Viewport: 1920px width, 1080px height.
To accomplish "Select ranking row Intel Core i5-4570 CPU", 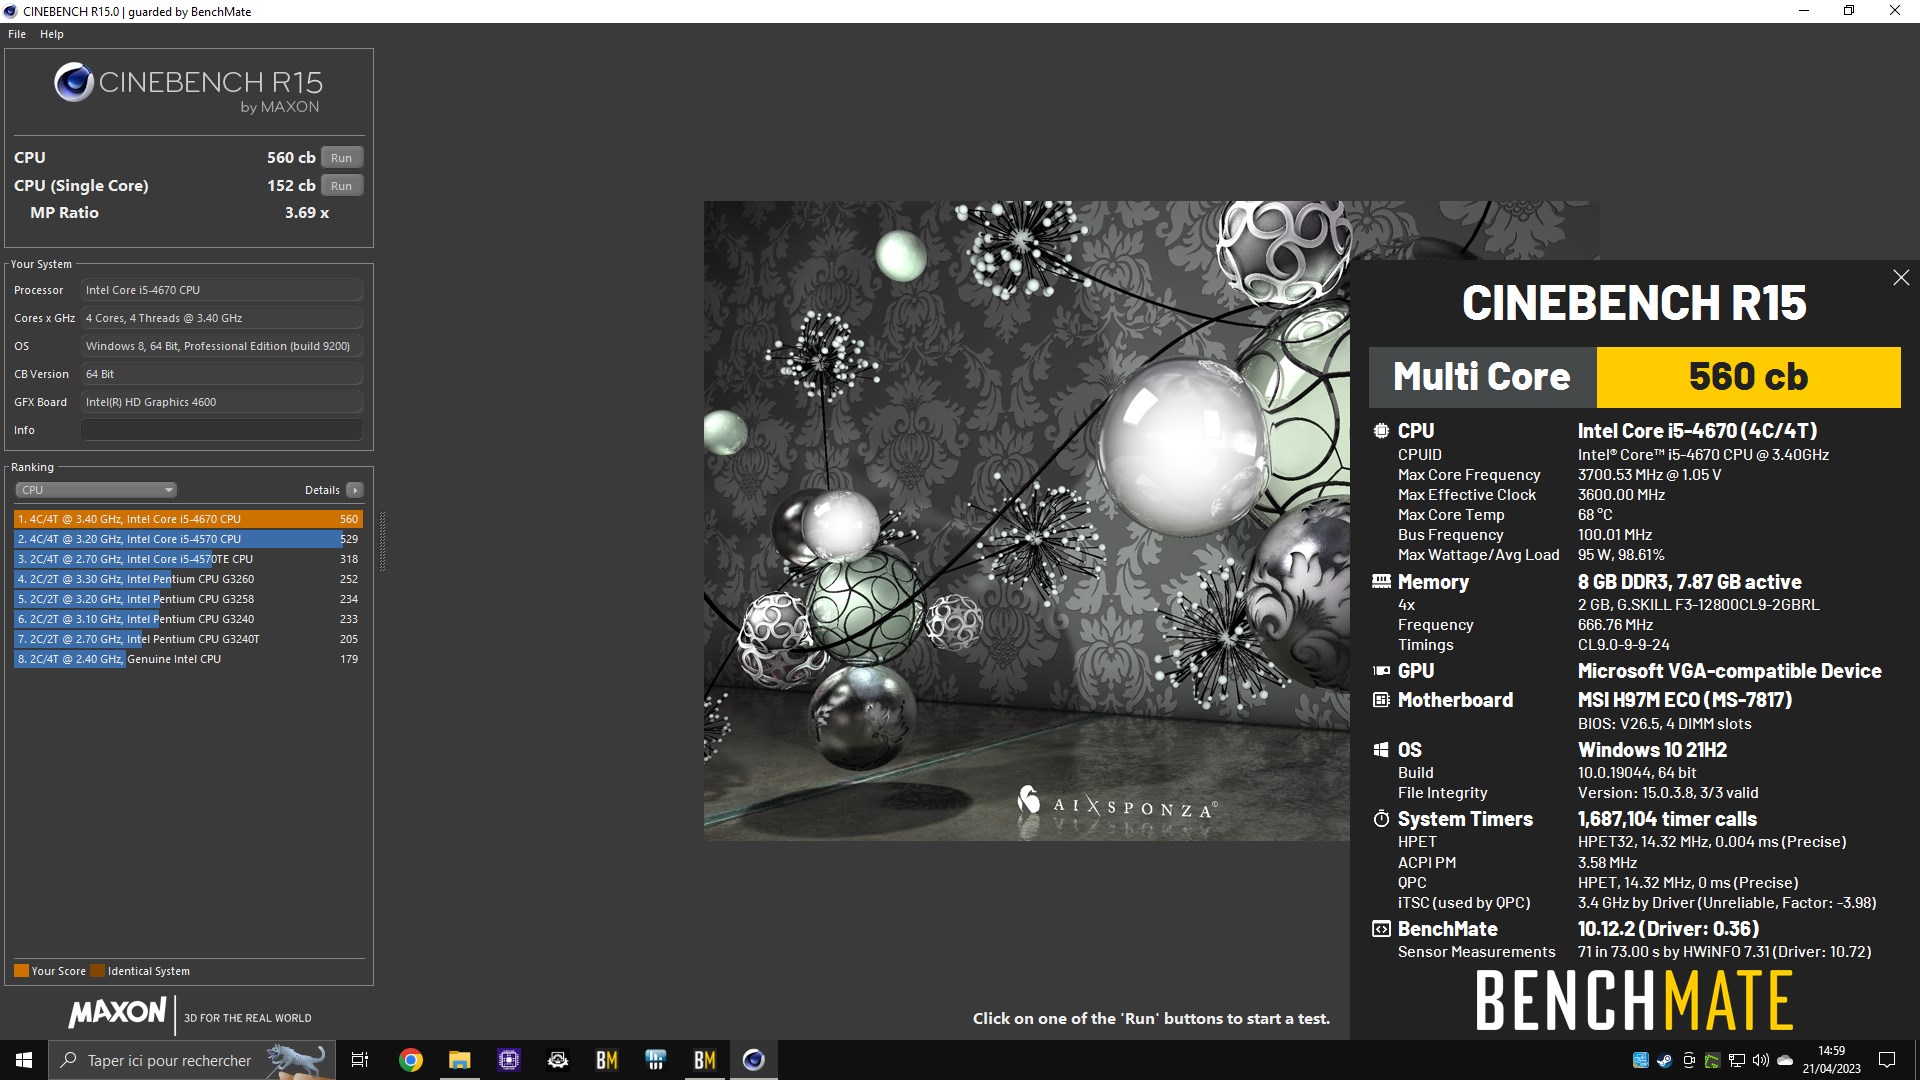I will (188, 539).
